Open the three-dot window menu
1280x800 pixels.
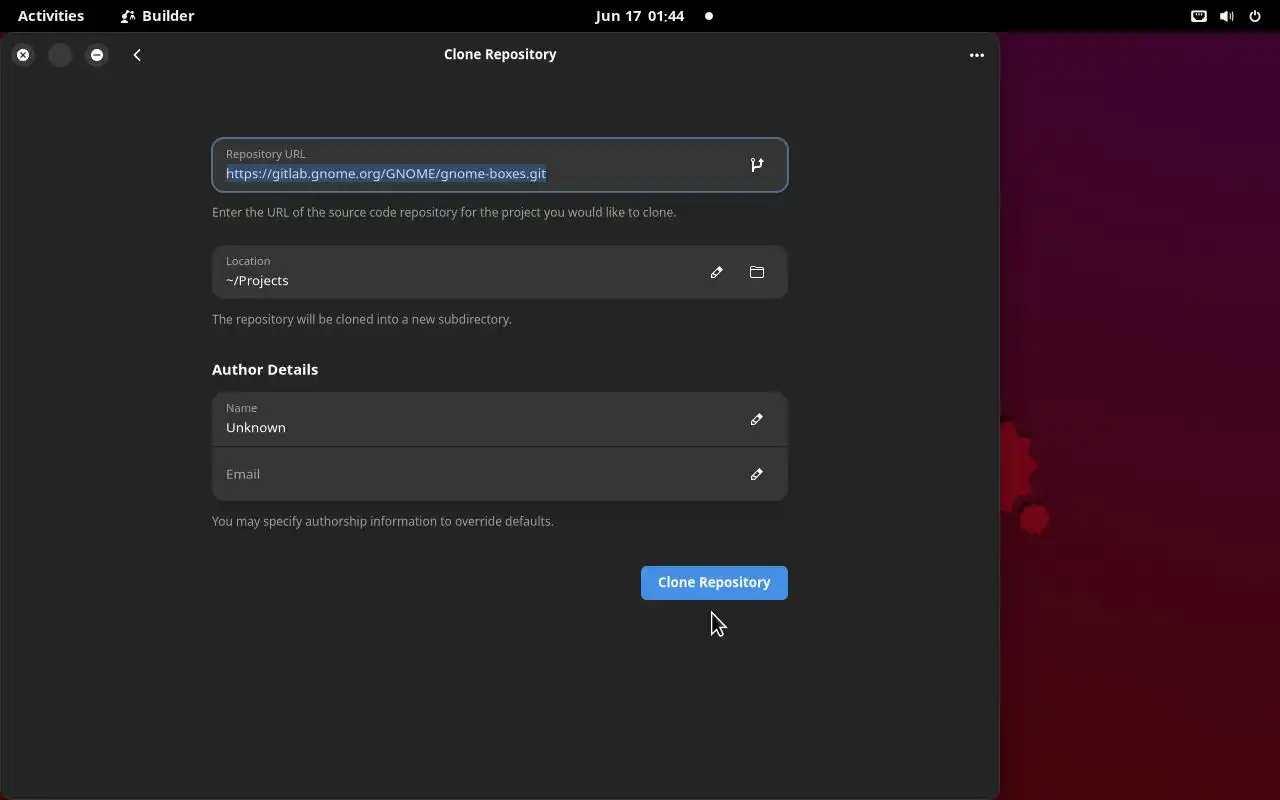point(977,55)
